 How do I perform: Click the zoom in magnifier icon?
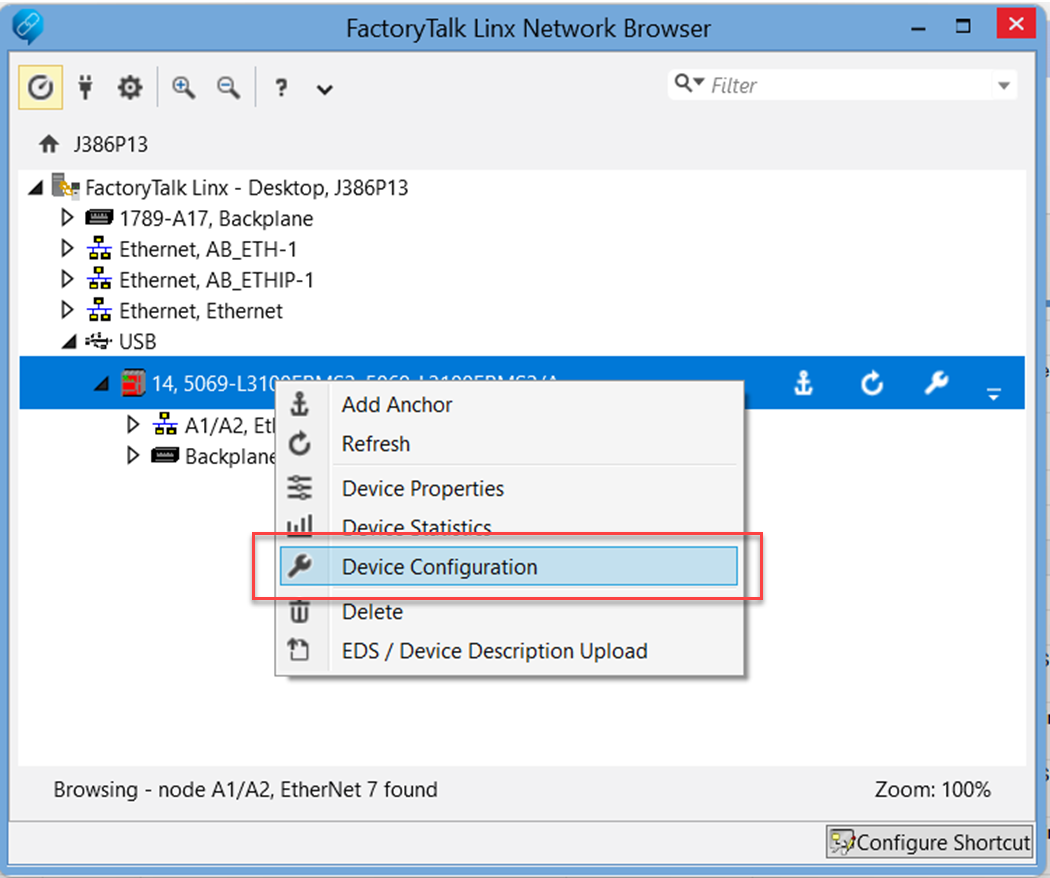tap(183, 88)
